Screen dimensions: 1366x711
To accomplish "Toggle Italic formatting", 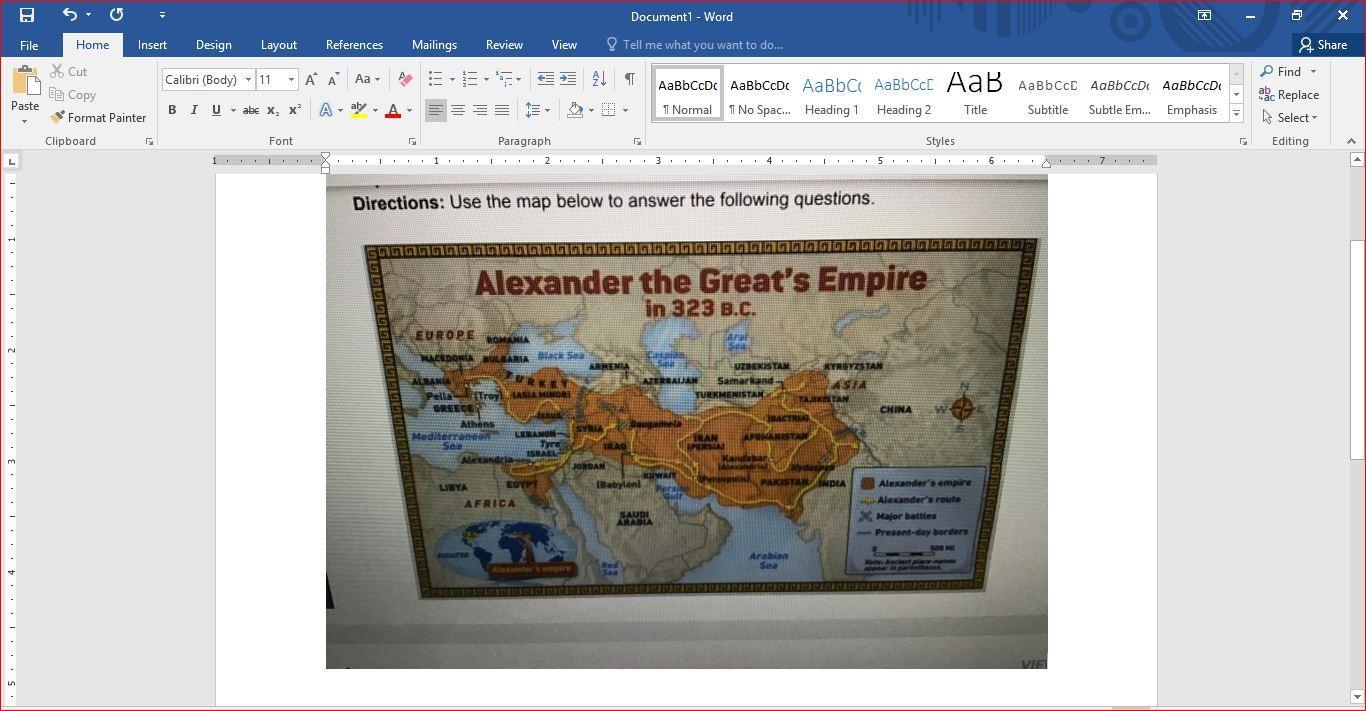I will tap(194, 110).
